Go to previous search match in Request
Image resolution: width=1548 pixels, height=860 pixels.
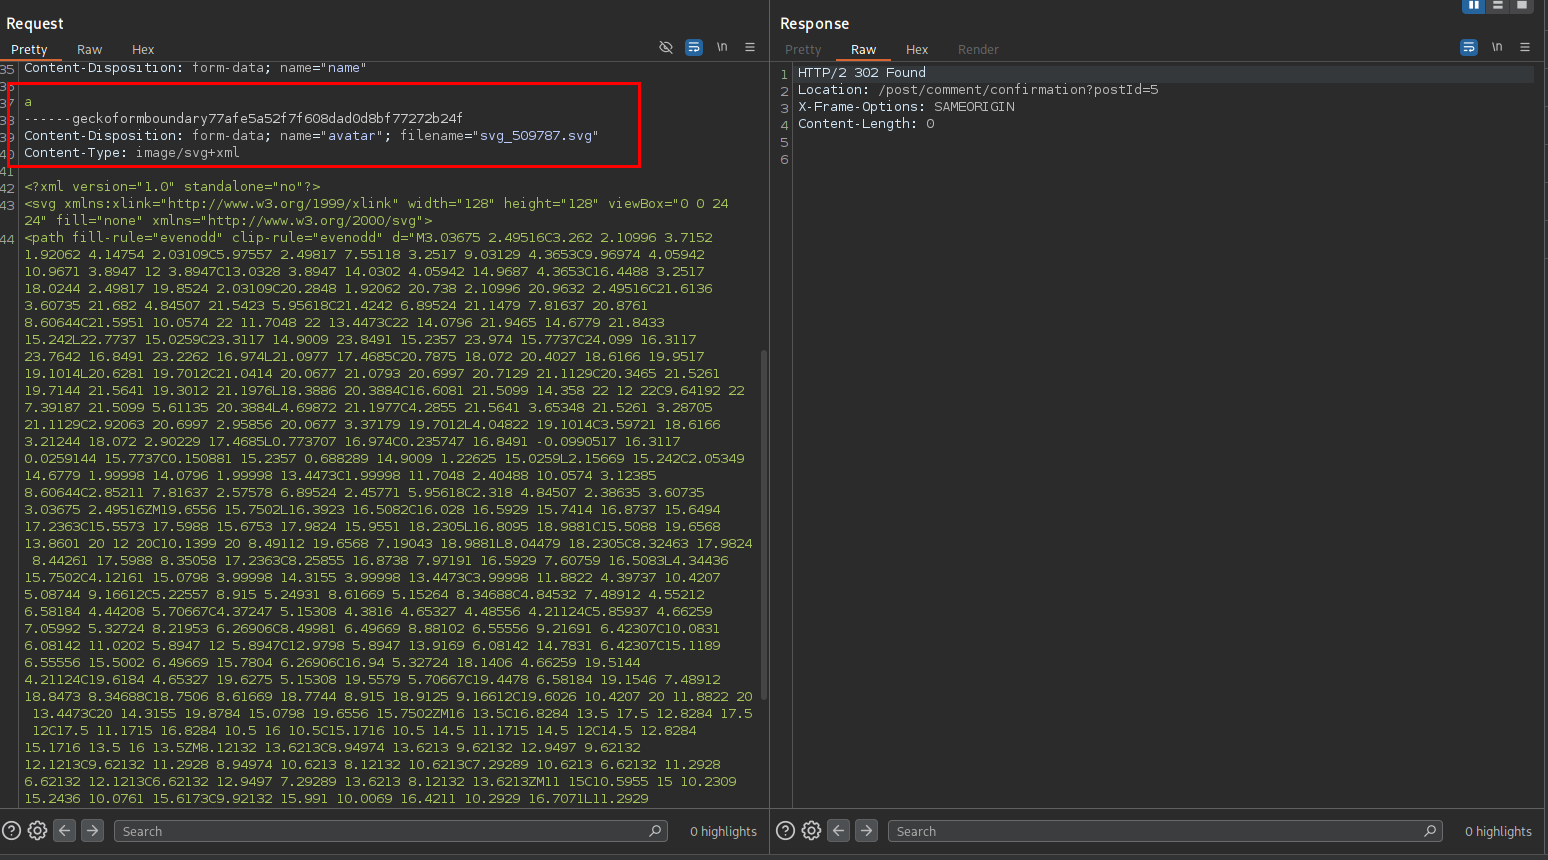tap(65, 831)
